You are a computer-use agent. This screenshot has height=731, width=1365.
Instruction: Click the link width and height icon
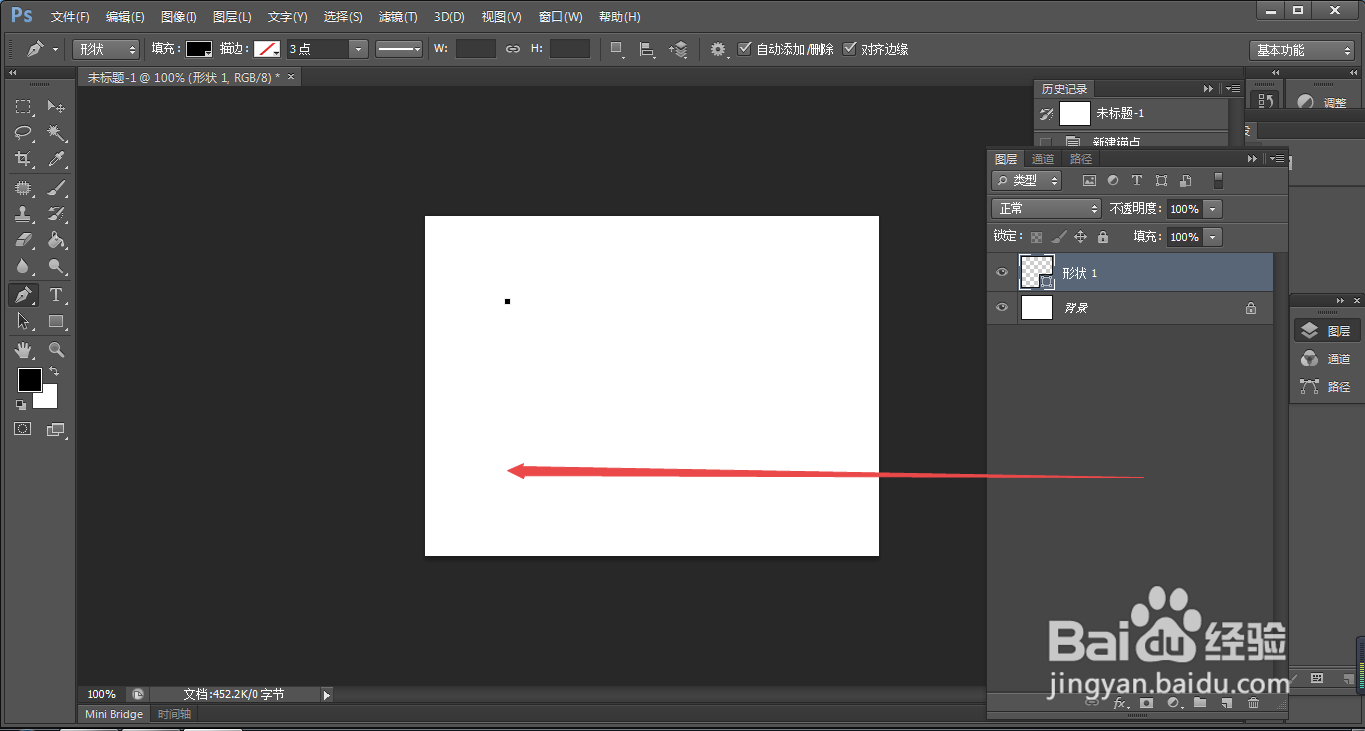(513, 49)
